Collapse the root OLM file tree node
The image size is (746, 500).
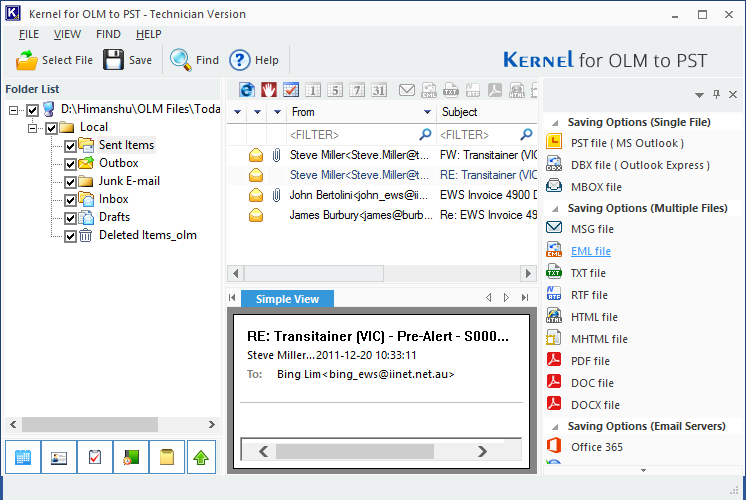pos(14,110)
